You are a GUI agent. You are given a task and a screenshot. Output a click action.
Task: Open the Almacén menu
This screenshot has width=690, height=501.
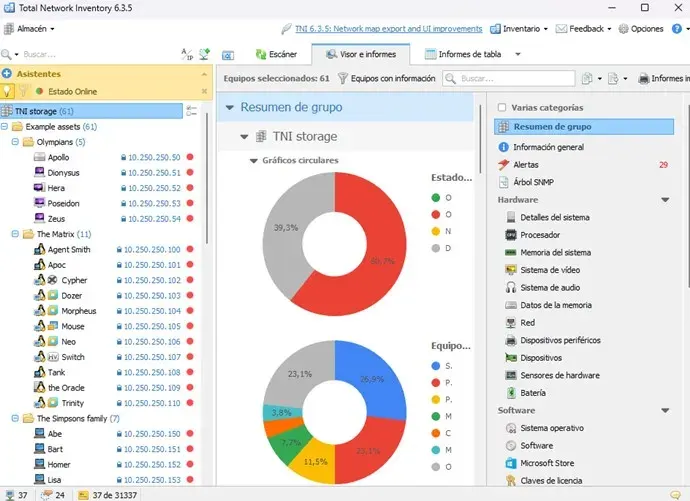point(29,29)
